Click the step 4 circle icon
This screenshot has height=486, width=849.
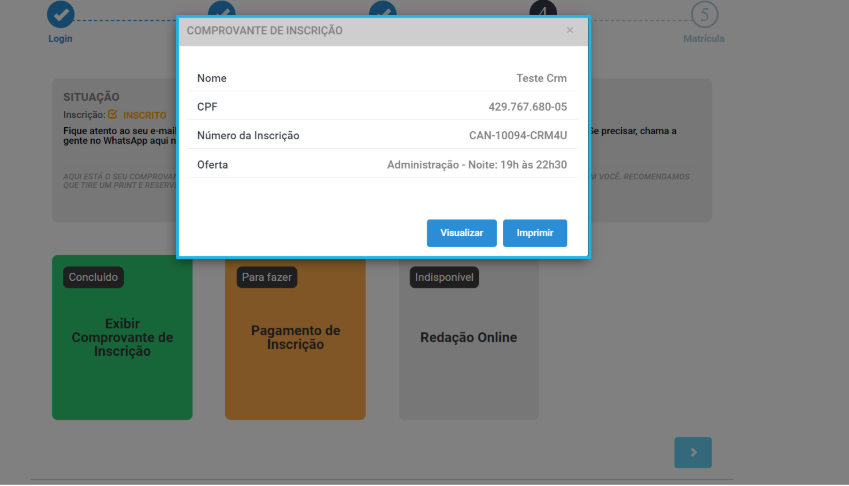[x=543, y=9]
